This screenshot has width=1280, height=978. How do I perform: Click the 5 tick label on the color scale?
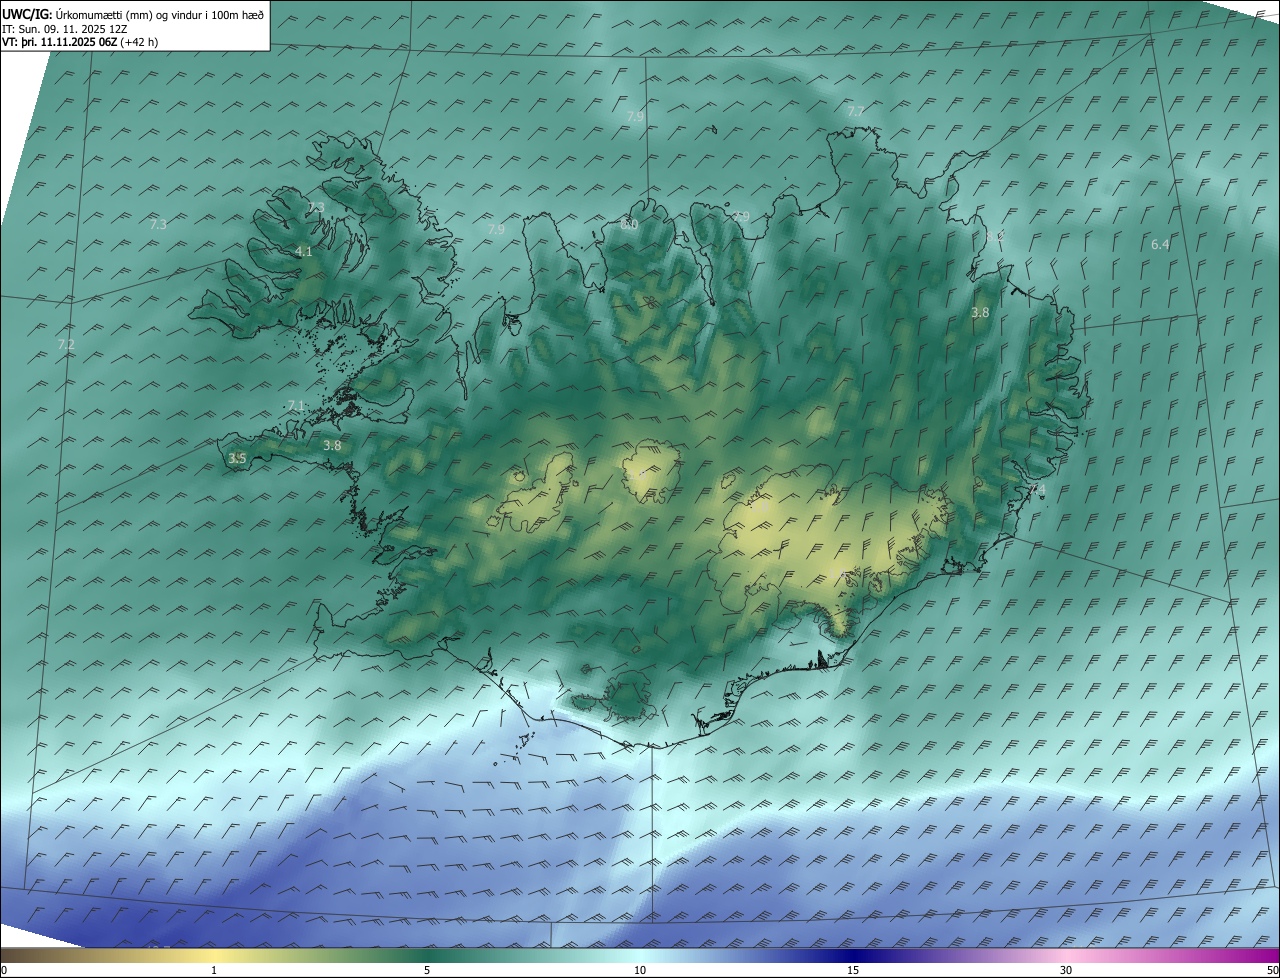point(427,971)
